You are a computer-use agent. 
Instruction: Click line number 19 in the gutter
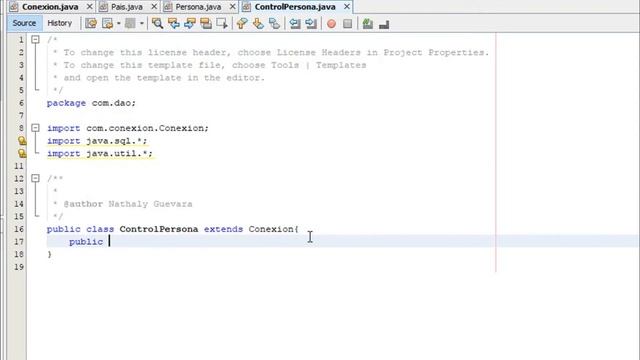pyautogui.click(x=19, y=267)
